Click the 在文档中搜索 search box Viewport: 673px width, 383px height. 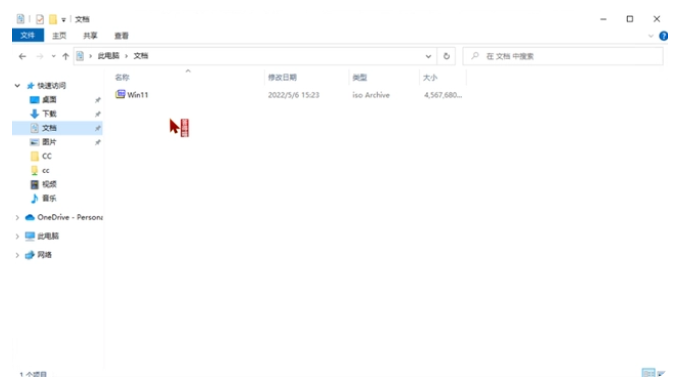click(x=563, y=56)
